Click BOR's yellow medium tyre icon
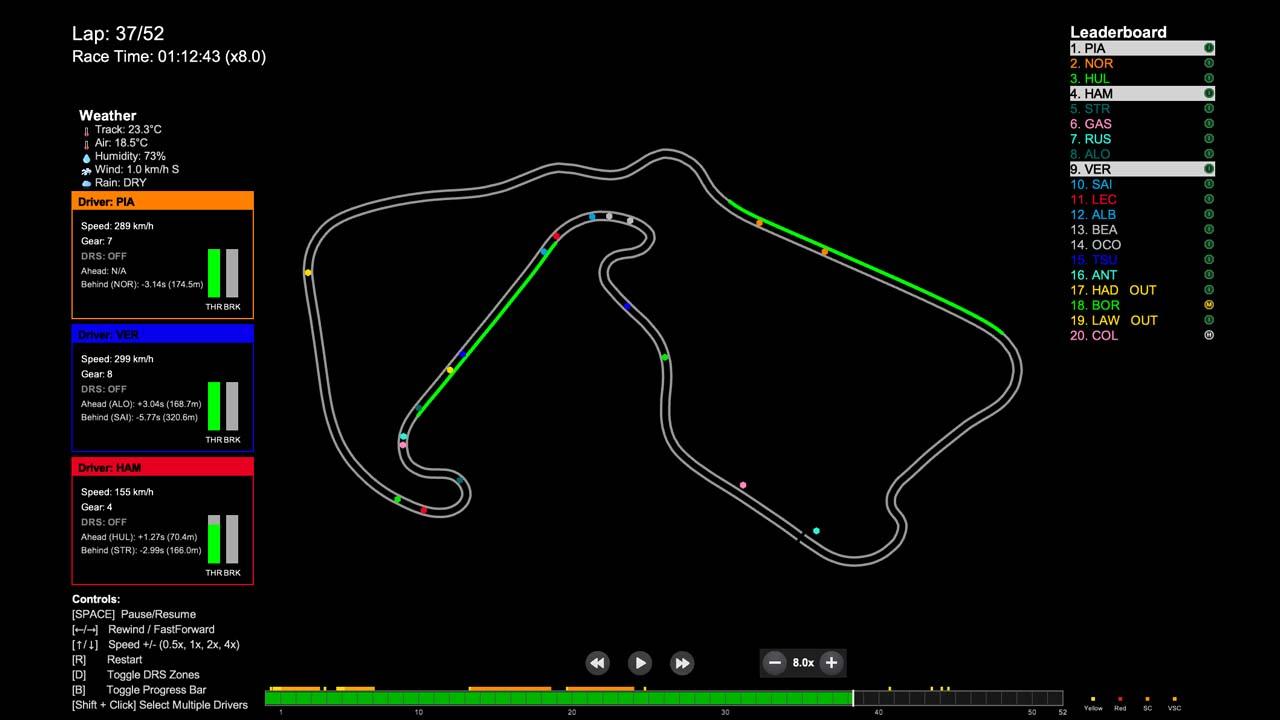This screenshot has width=1280, height=720. (x=1208, y=305)
